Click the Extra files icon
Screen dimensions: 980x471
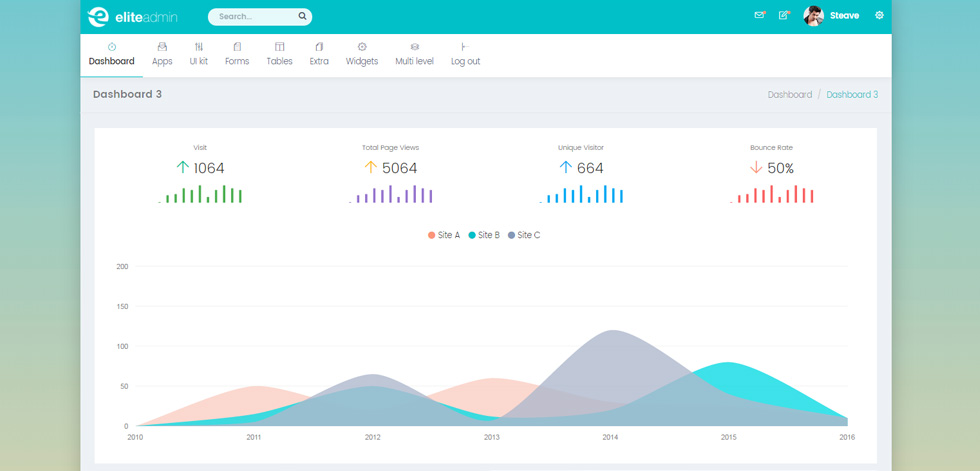(319, 47)
